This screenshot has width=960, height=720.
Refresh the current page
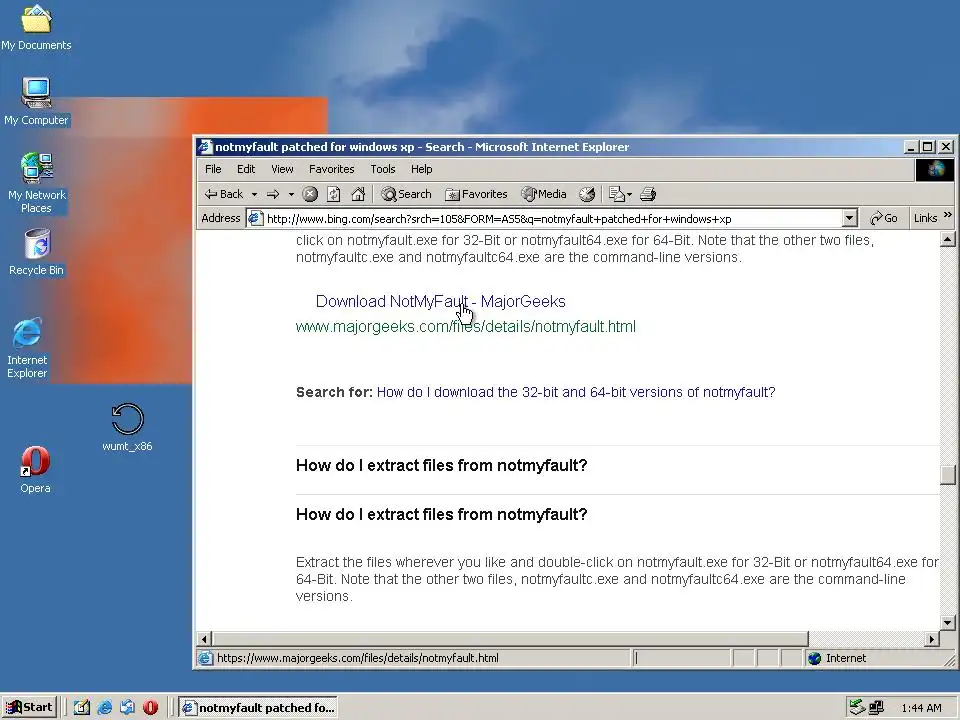(x=334, y=194)
